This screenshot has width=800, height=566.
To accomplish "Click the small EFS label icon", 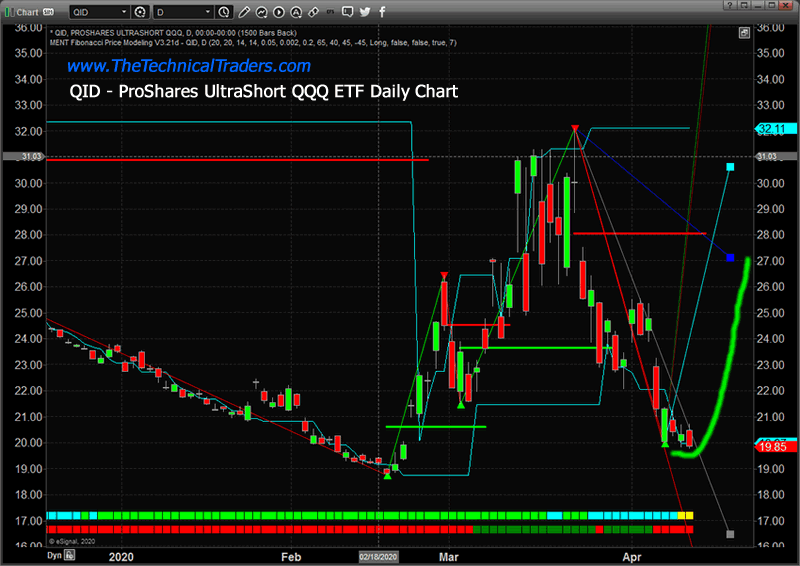I will click(x=331, y=11).
